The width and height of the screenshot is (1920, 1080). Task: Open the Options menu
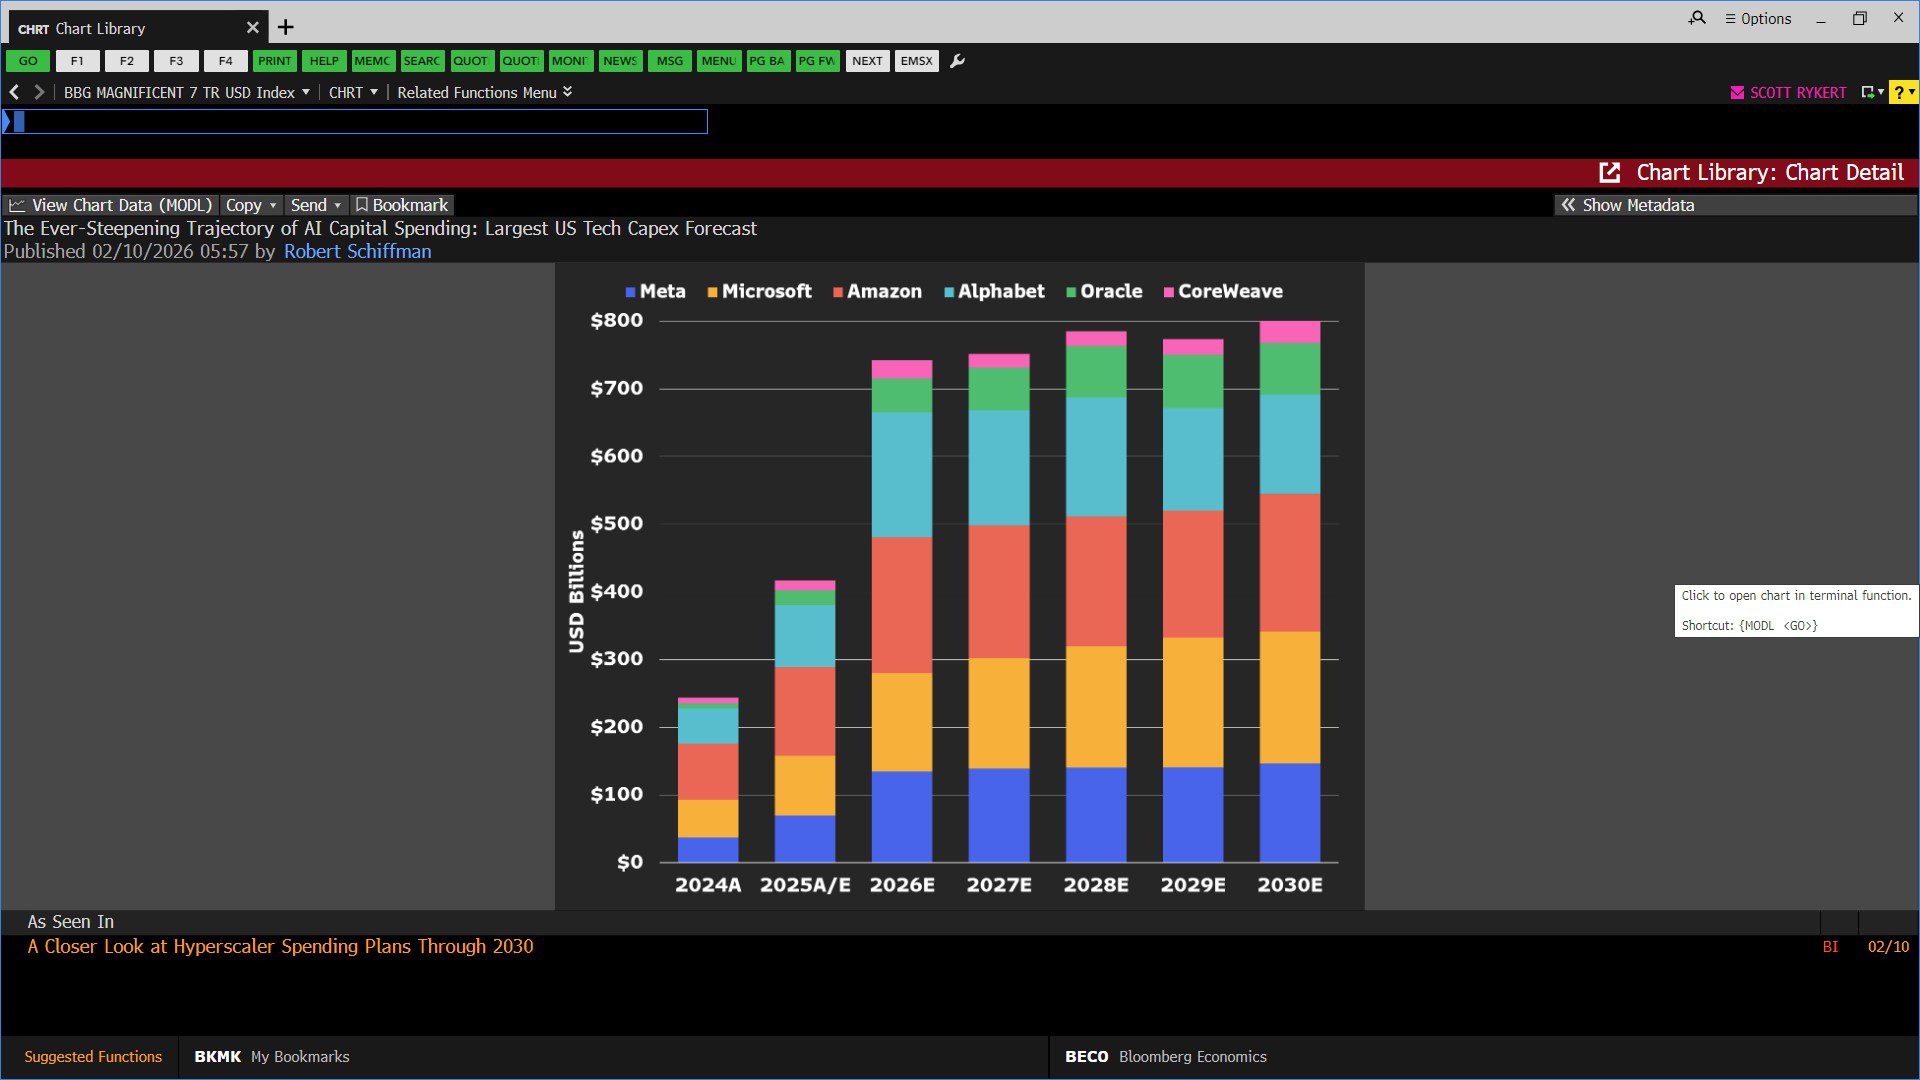(1758, 18)
